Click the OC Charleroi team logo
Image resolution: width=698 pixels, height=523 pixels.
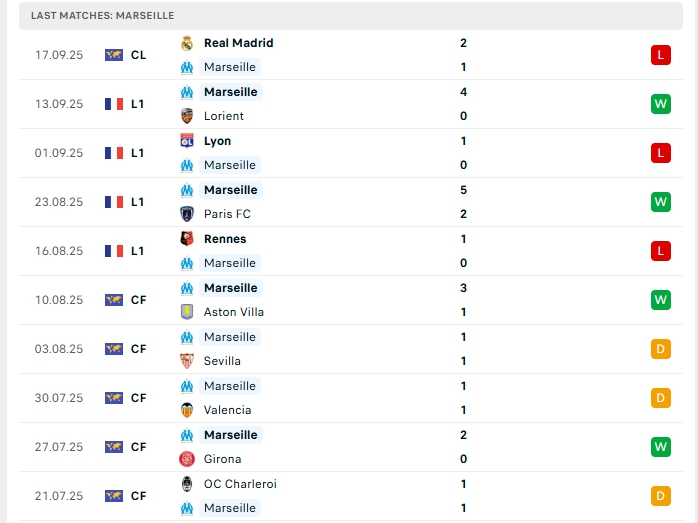pyautogui.click(x=187, y=484)
